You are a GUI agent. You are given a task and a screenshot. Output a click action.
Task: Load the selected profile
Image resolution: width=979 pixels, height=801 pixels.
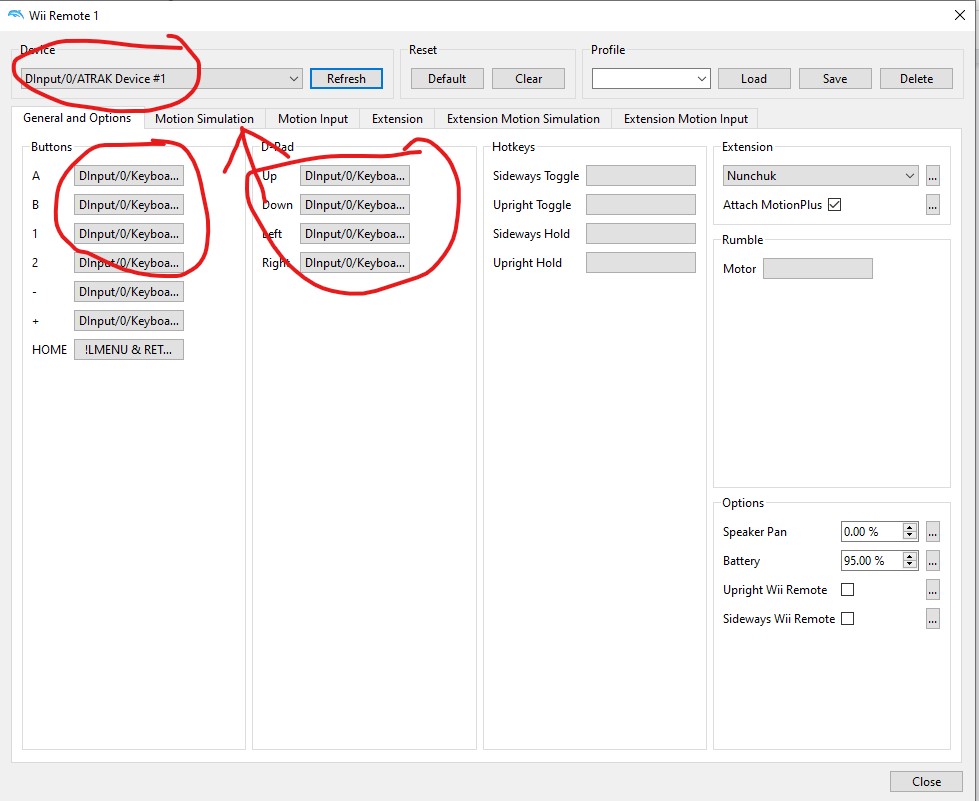(x=754, y=79)
